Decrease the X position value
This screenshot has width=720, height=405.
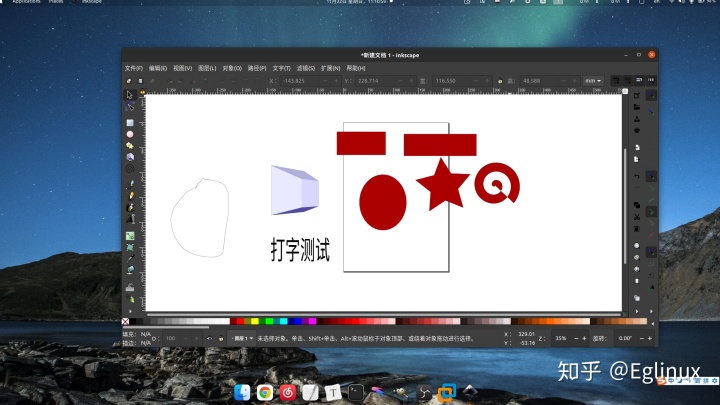click(x=325, y=81)
